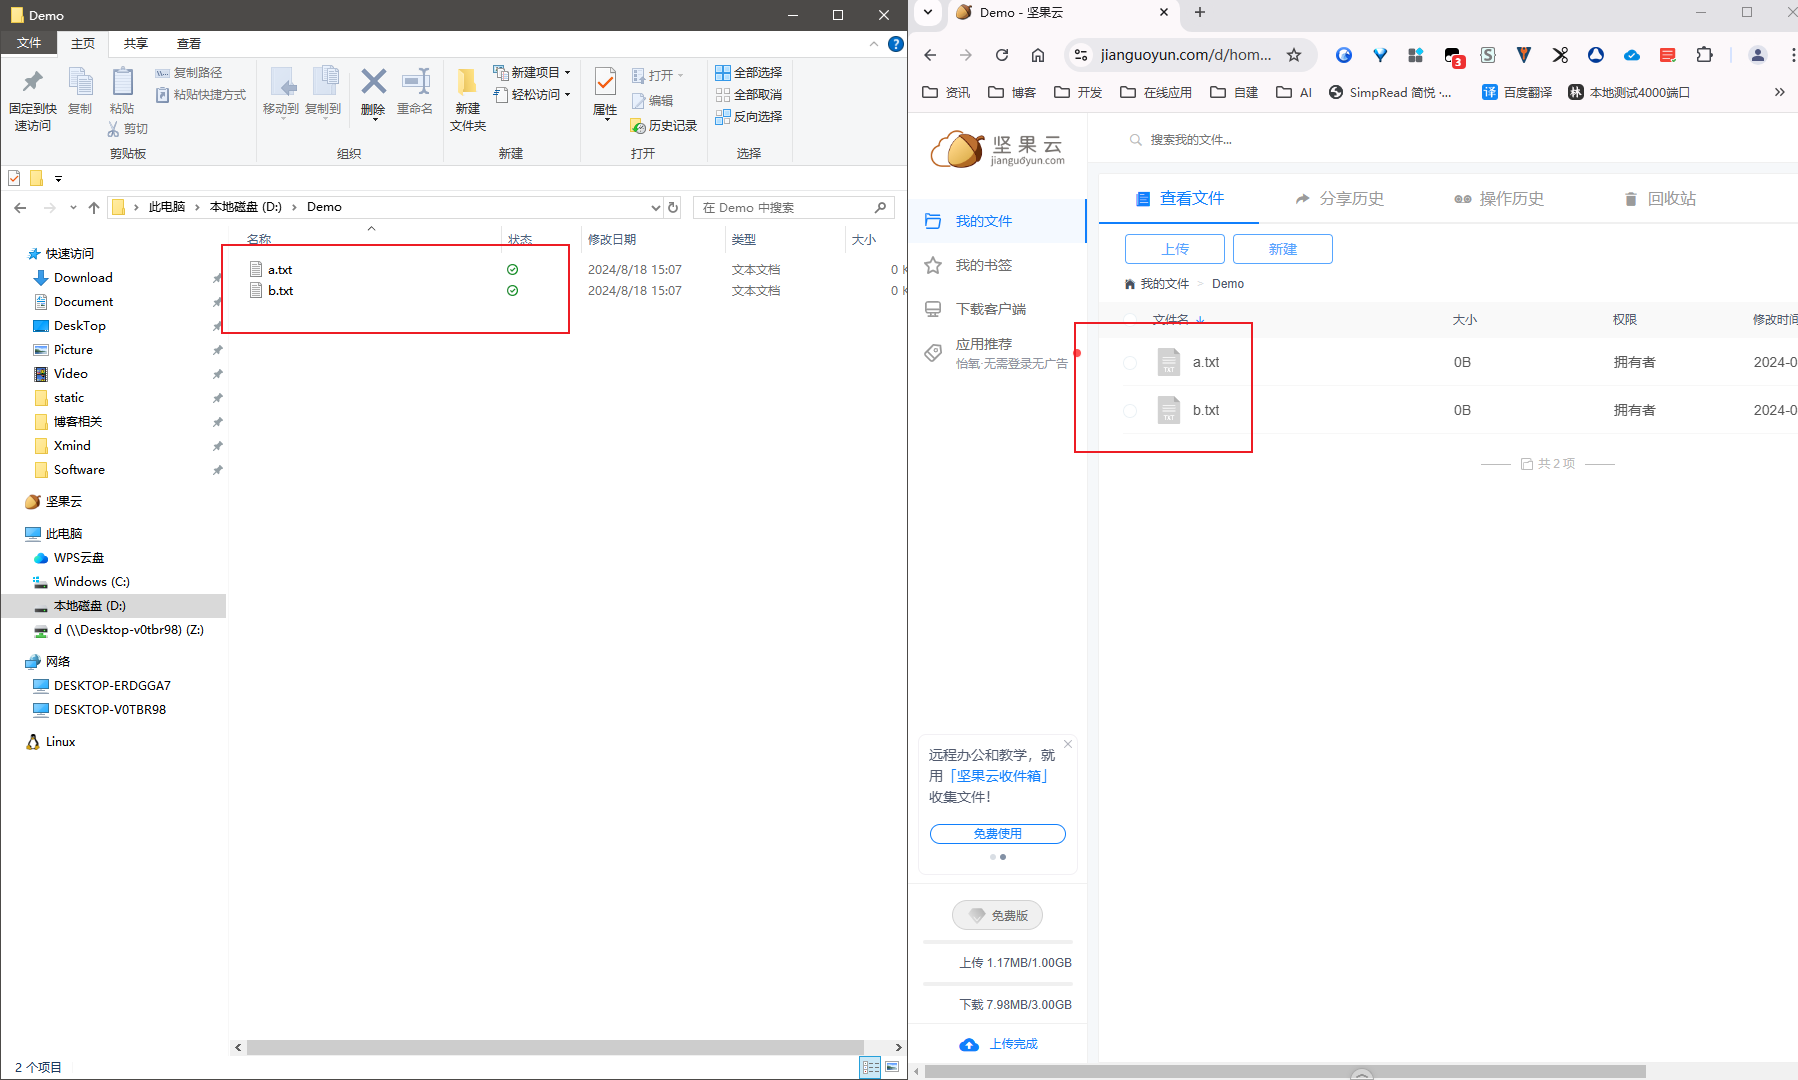Click the 新建 button in 坚果云
Image resolution: width=1798 pixels, height=1080 pixels.
pyautogui.click(x=1283, y=249)
